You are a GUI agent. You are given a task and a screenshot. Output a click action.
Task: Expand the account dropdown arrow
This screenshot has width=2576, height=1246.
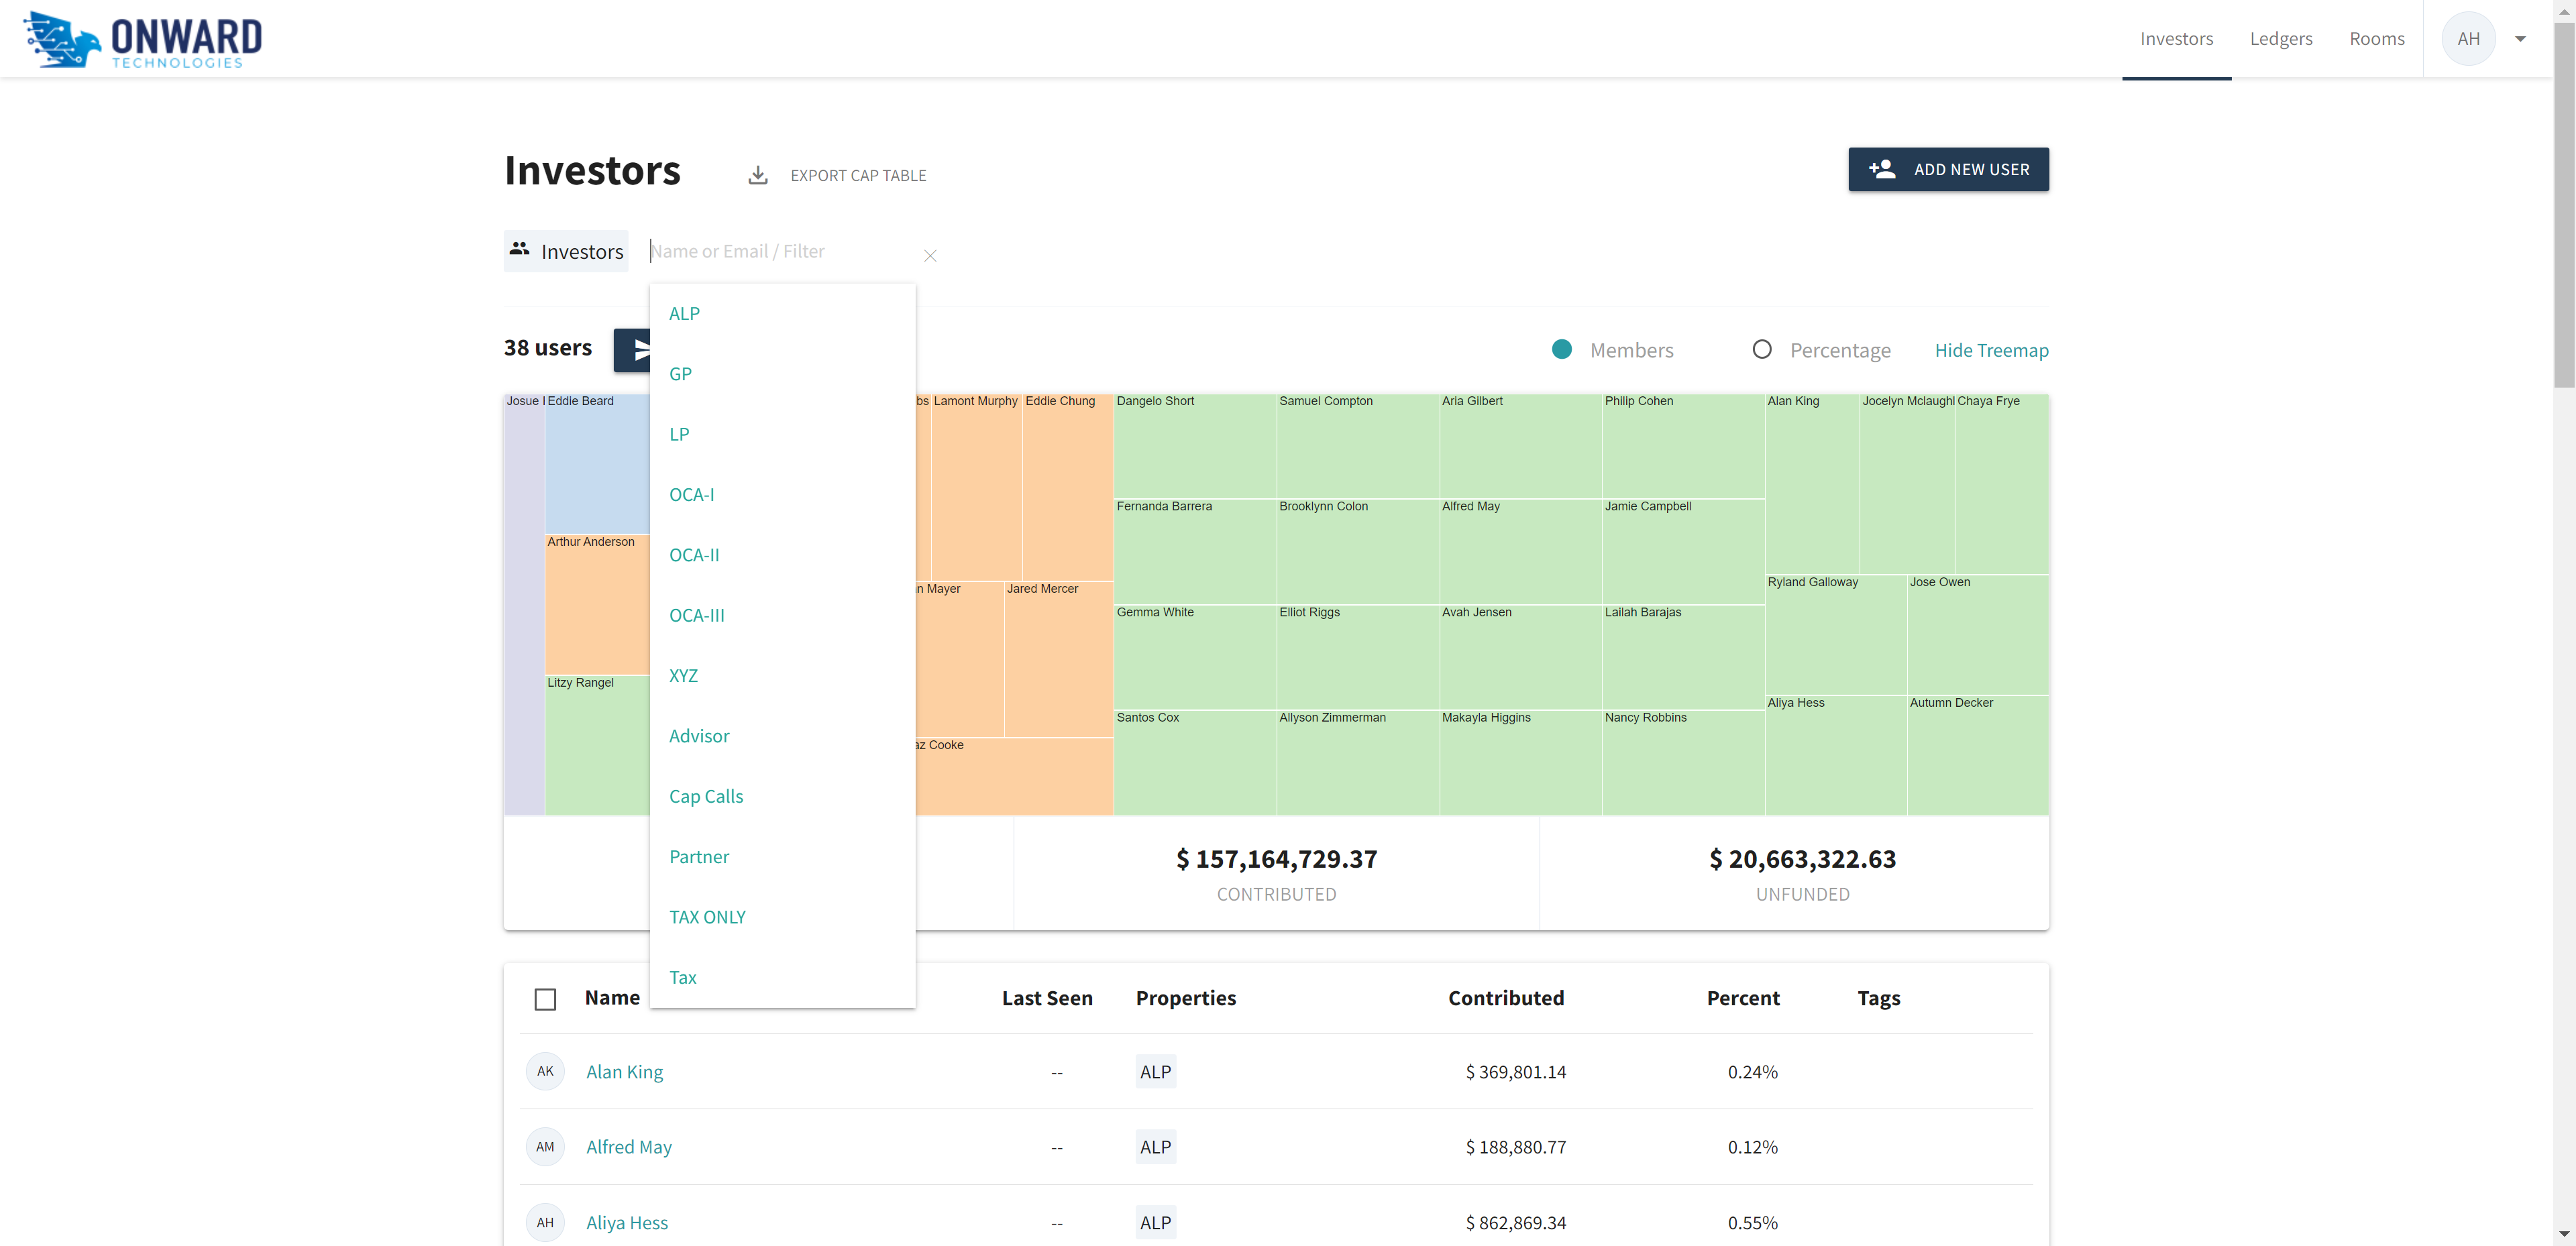click(x=2520, y=39)
